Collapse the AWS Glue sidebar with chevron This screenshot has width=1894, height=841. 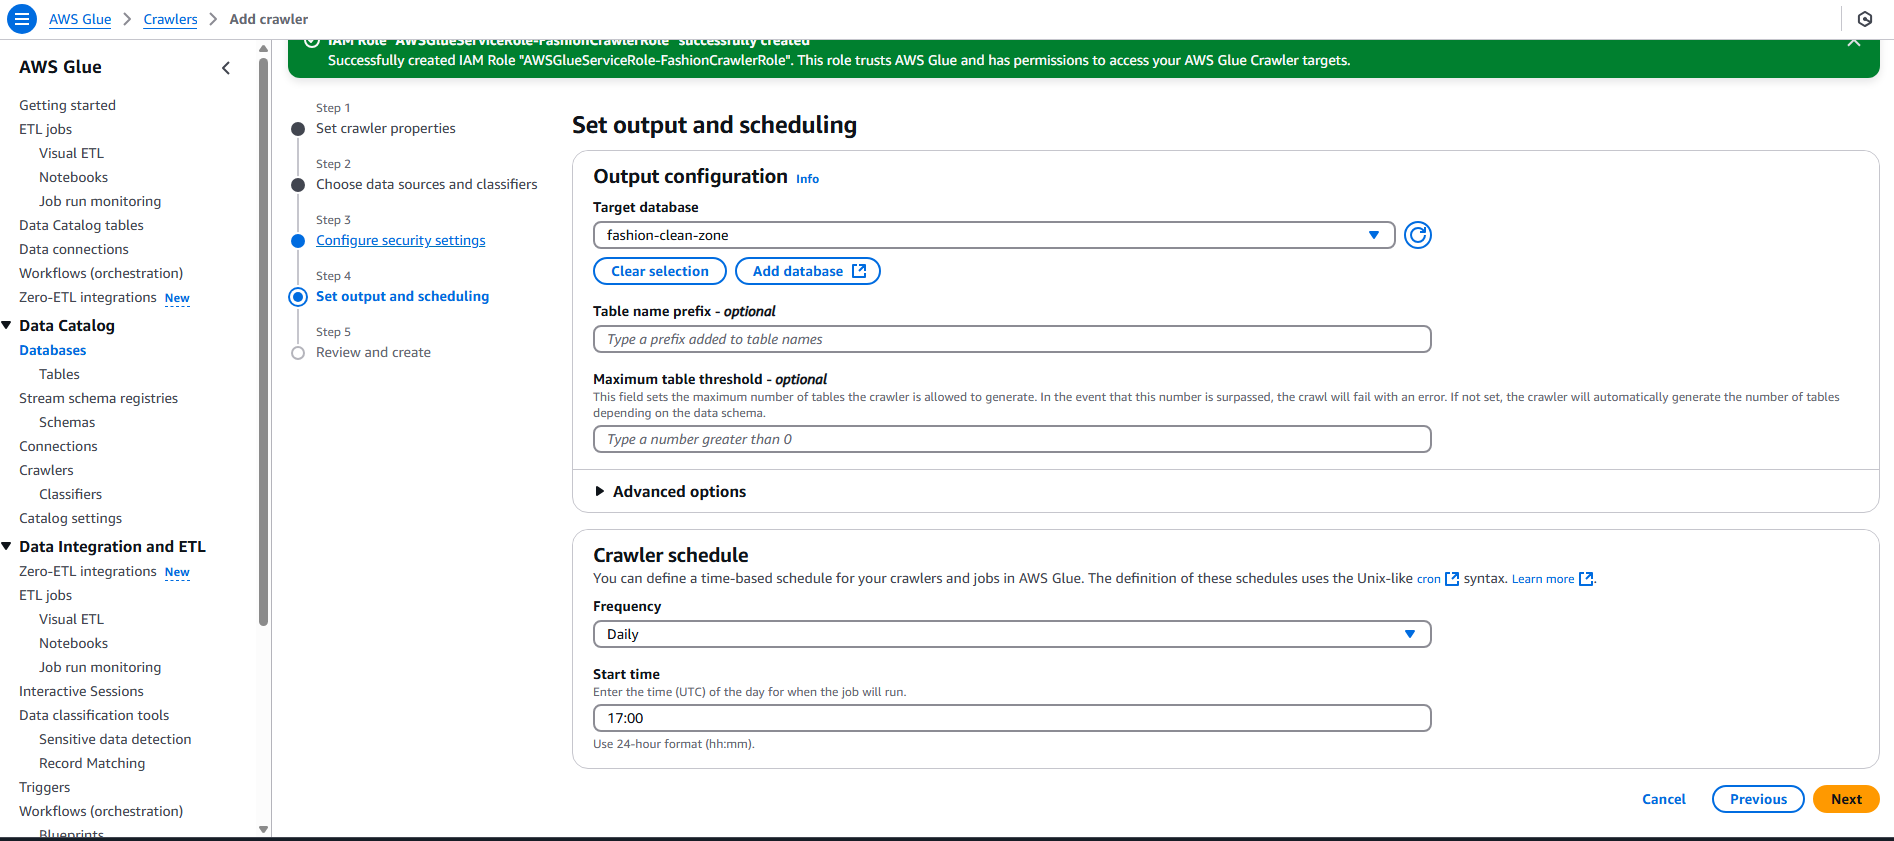click(226, 68)
